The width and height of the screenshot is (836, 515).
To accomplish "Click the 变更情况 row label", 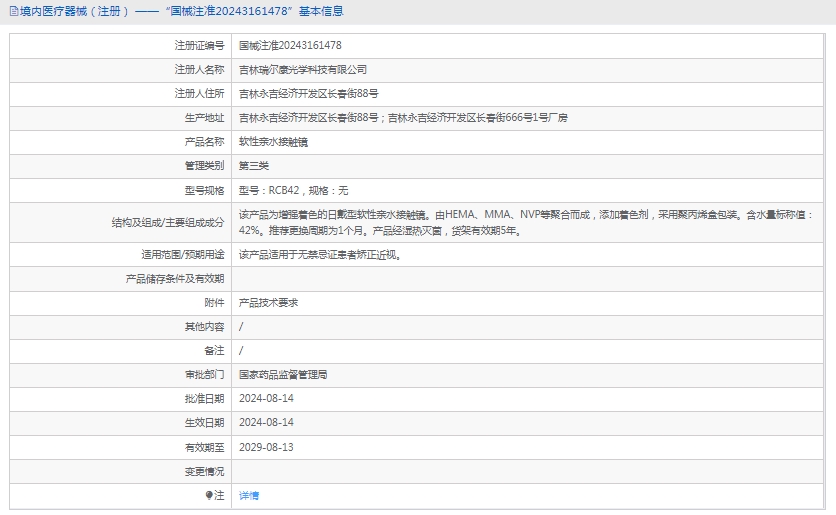I will pos(204,471).
